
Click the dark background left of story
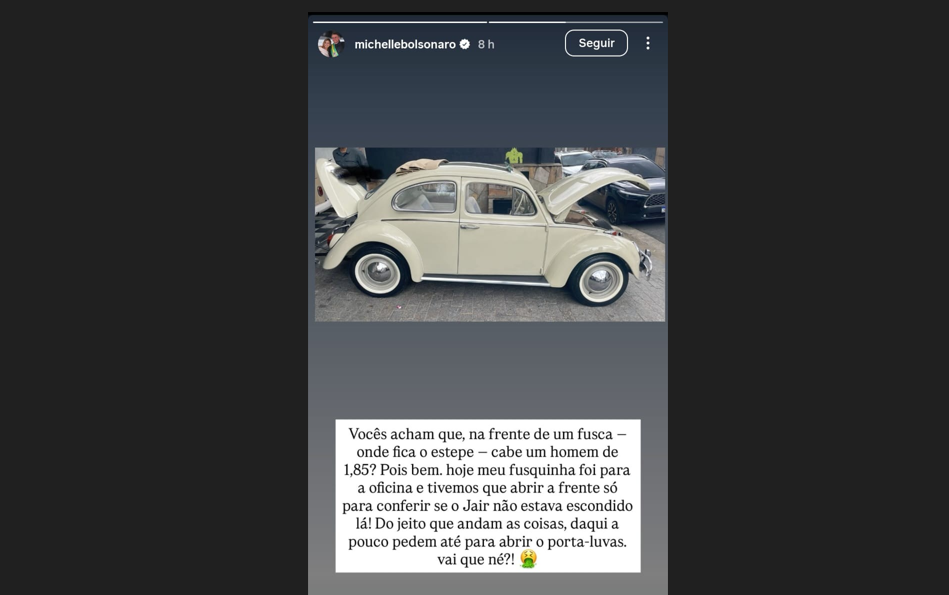[x=154, y=297]
